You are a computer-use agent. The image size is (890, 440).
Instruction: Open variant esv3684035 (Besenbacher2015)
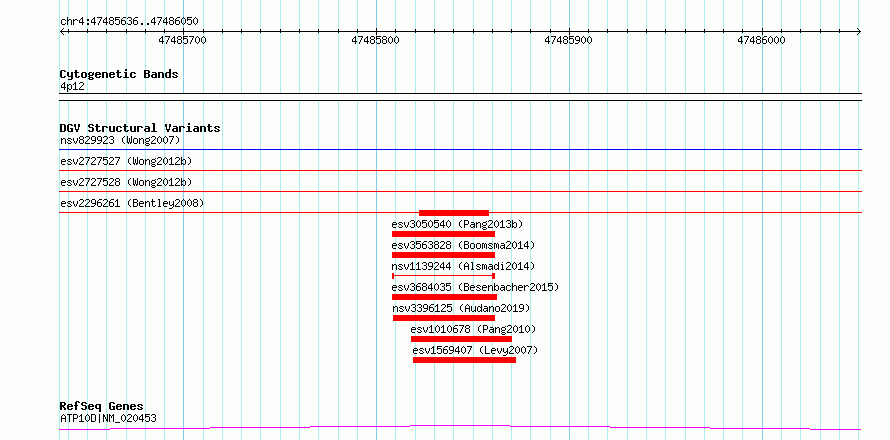[475, 287]
